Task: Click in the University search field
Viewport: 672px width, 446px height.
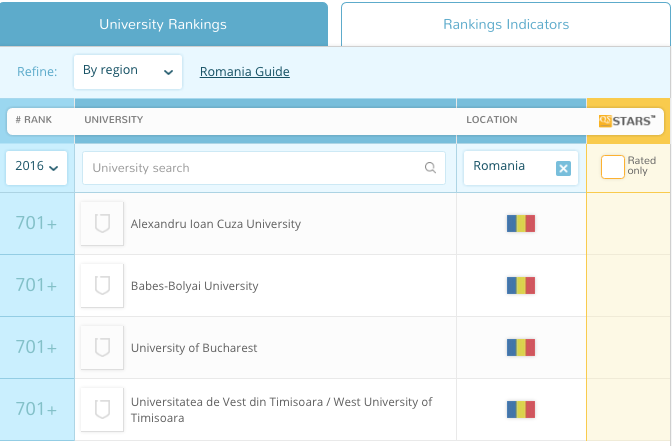Action: pos(255,168)
